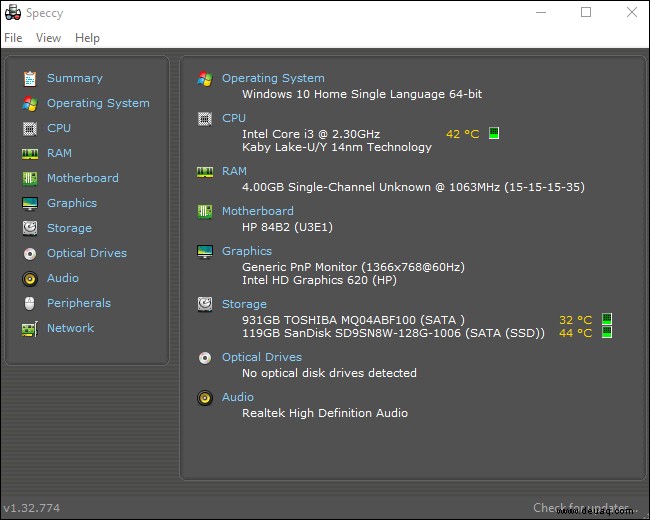Screen dimensions: 650x520
Task: Click disk icon beside Storage heading in summary
Action: [205, 304]
